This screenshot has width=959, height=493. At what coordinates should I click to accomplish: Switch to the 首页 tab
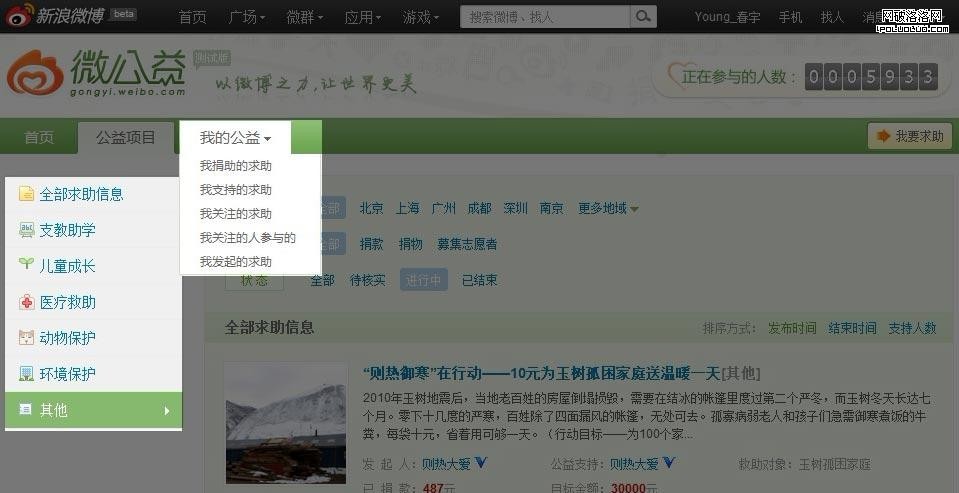pyautogui.click(x=39, y=137)
